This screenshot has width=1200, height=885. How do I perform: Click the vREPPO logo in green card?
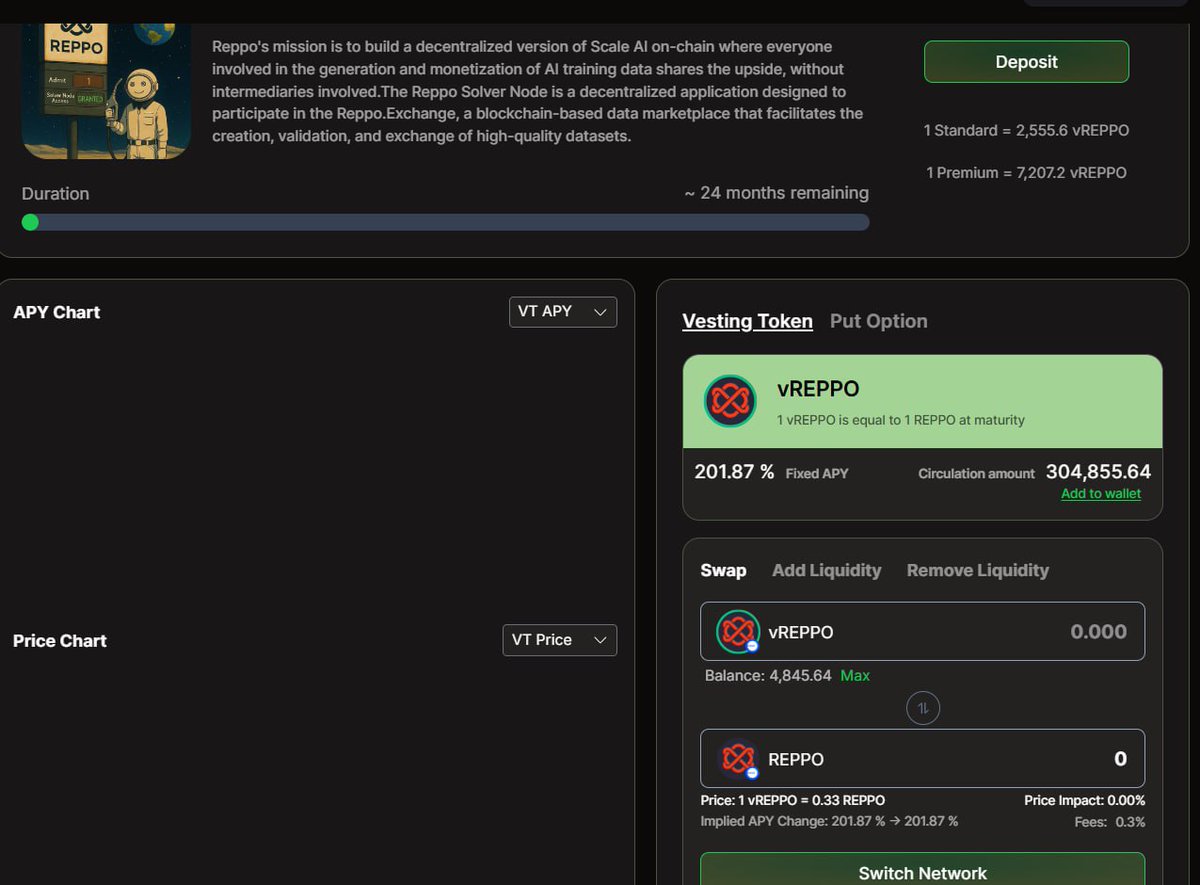731,401
